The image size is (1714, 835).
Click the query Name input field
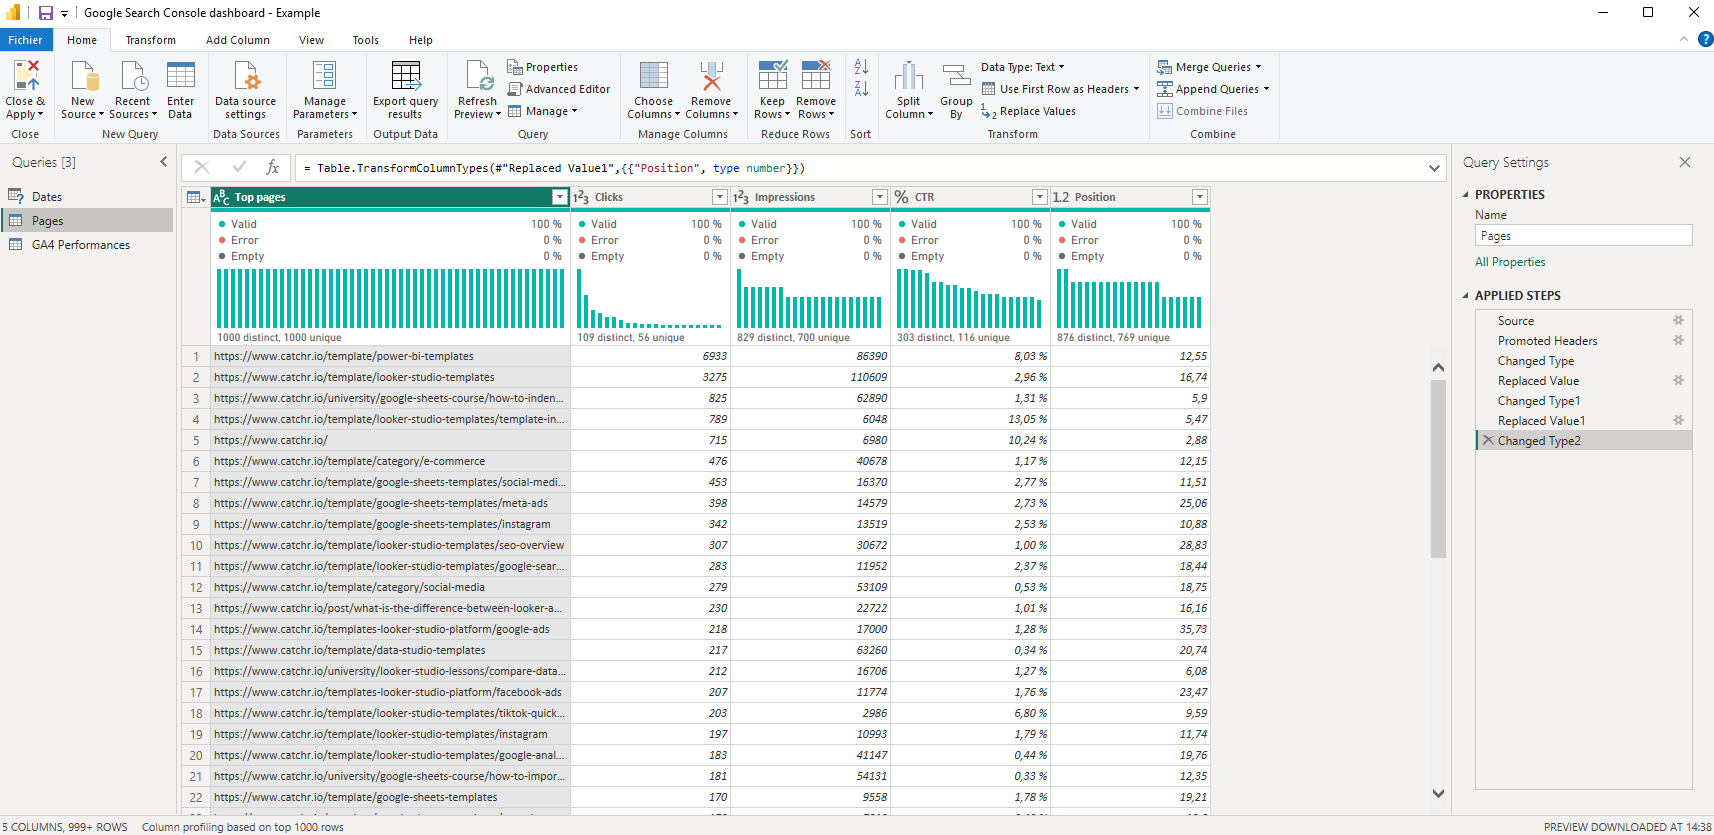tap(1584, 236)
